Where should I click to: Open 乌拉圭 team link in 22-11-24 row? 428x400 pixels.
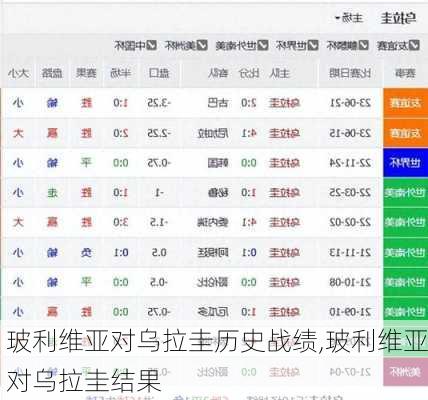pyautogui.click(x=284, y=163)
